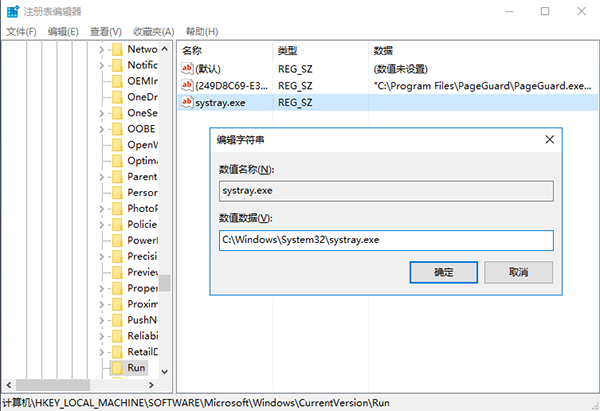Click the OOBE folder icon
Image resolution: width=600 pixels, height=411 pixels.
point(117,129)
